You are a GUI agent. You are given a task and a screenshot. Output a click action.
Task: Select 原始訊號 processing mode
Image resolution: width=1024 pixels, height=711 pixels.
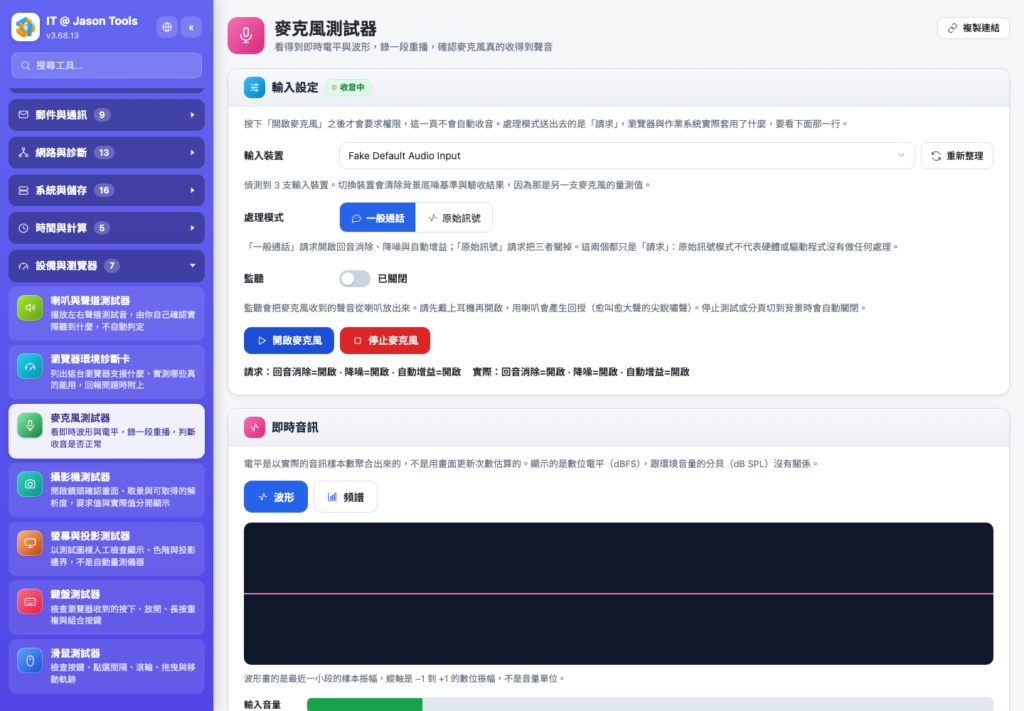click(454, 218)
